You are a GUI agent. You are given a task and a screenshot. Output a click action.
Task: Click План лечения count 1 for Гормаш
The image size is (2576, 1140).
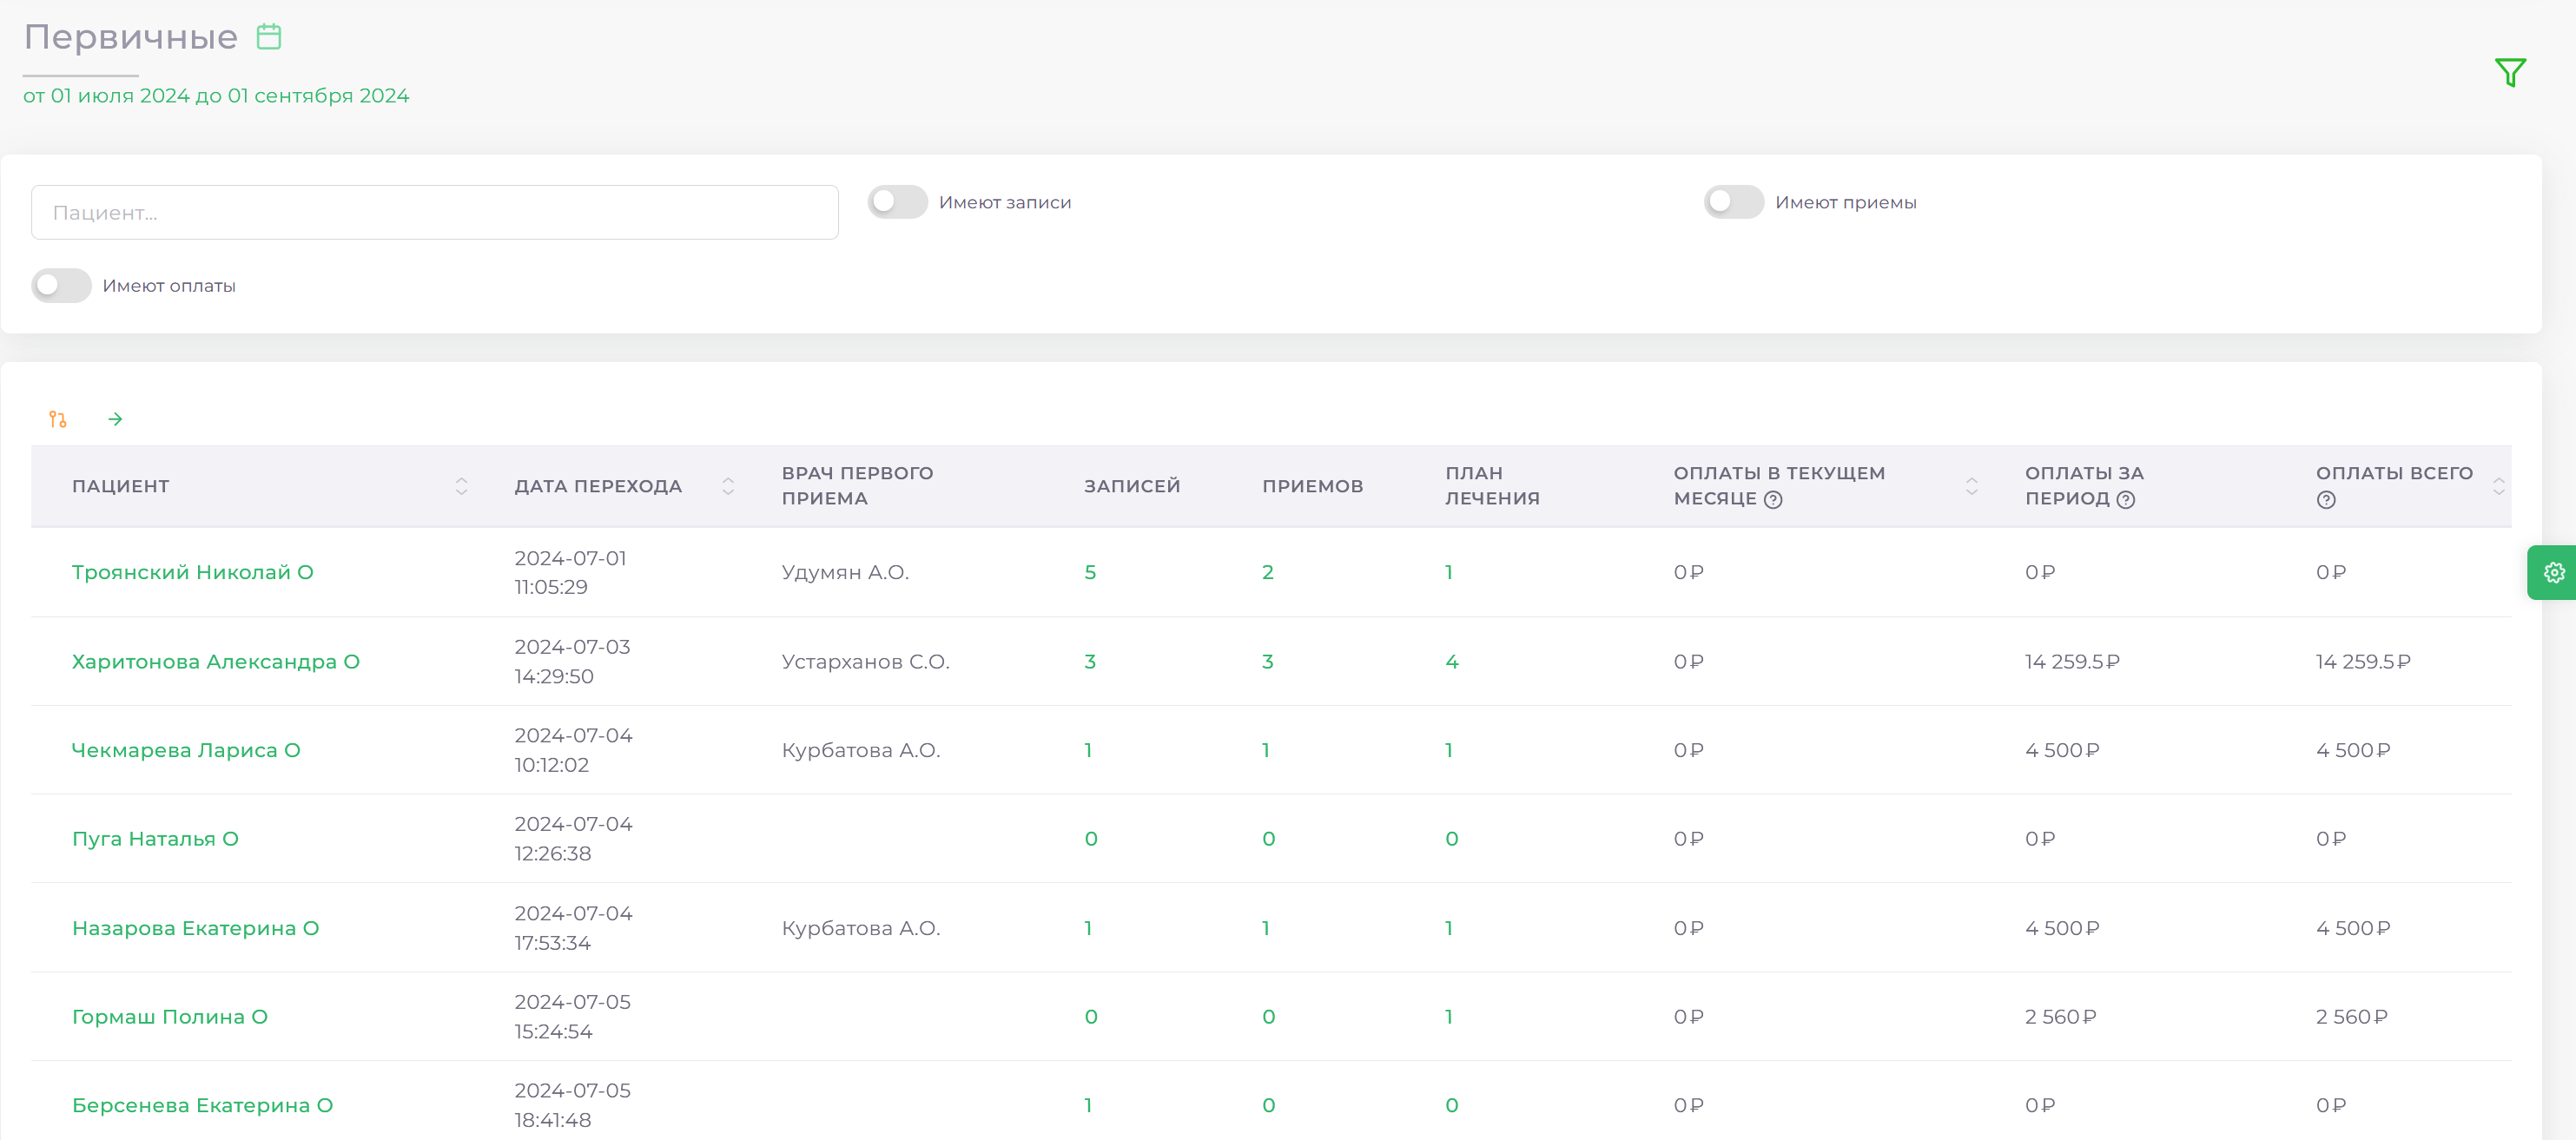1448,1017
